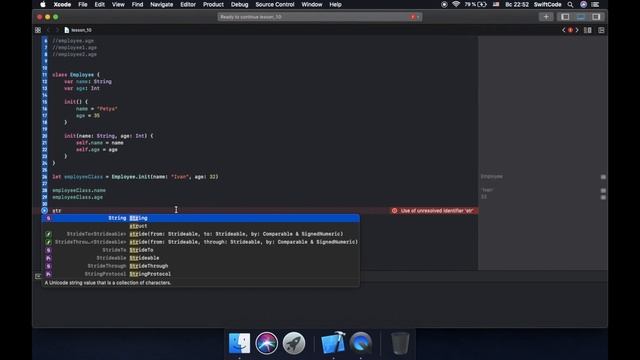Image resolution: width=640 pixels, height=360 pixels.
Task: Open Spotlight search
Action: pyautogui.click(x=570, y=4)
